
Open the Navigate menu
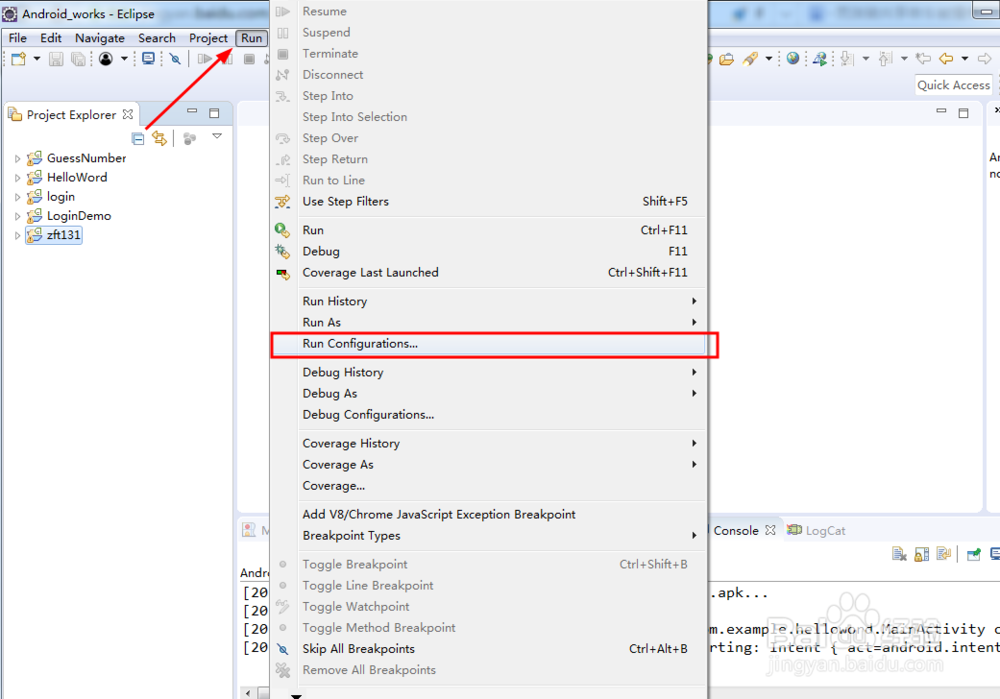click(x=99, y=38)
